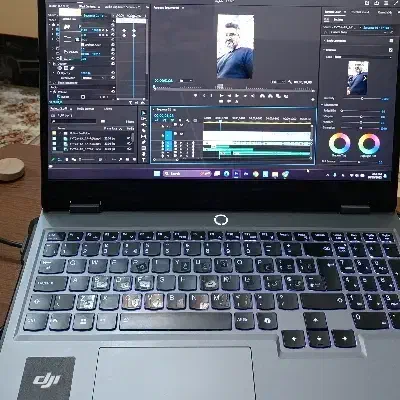Switch to the Lumetri Color panel tab
The width and height of the screenshot is (400, 400).
tap(333, 12)
